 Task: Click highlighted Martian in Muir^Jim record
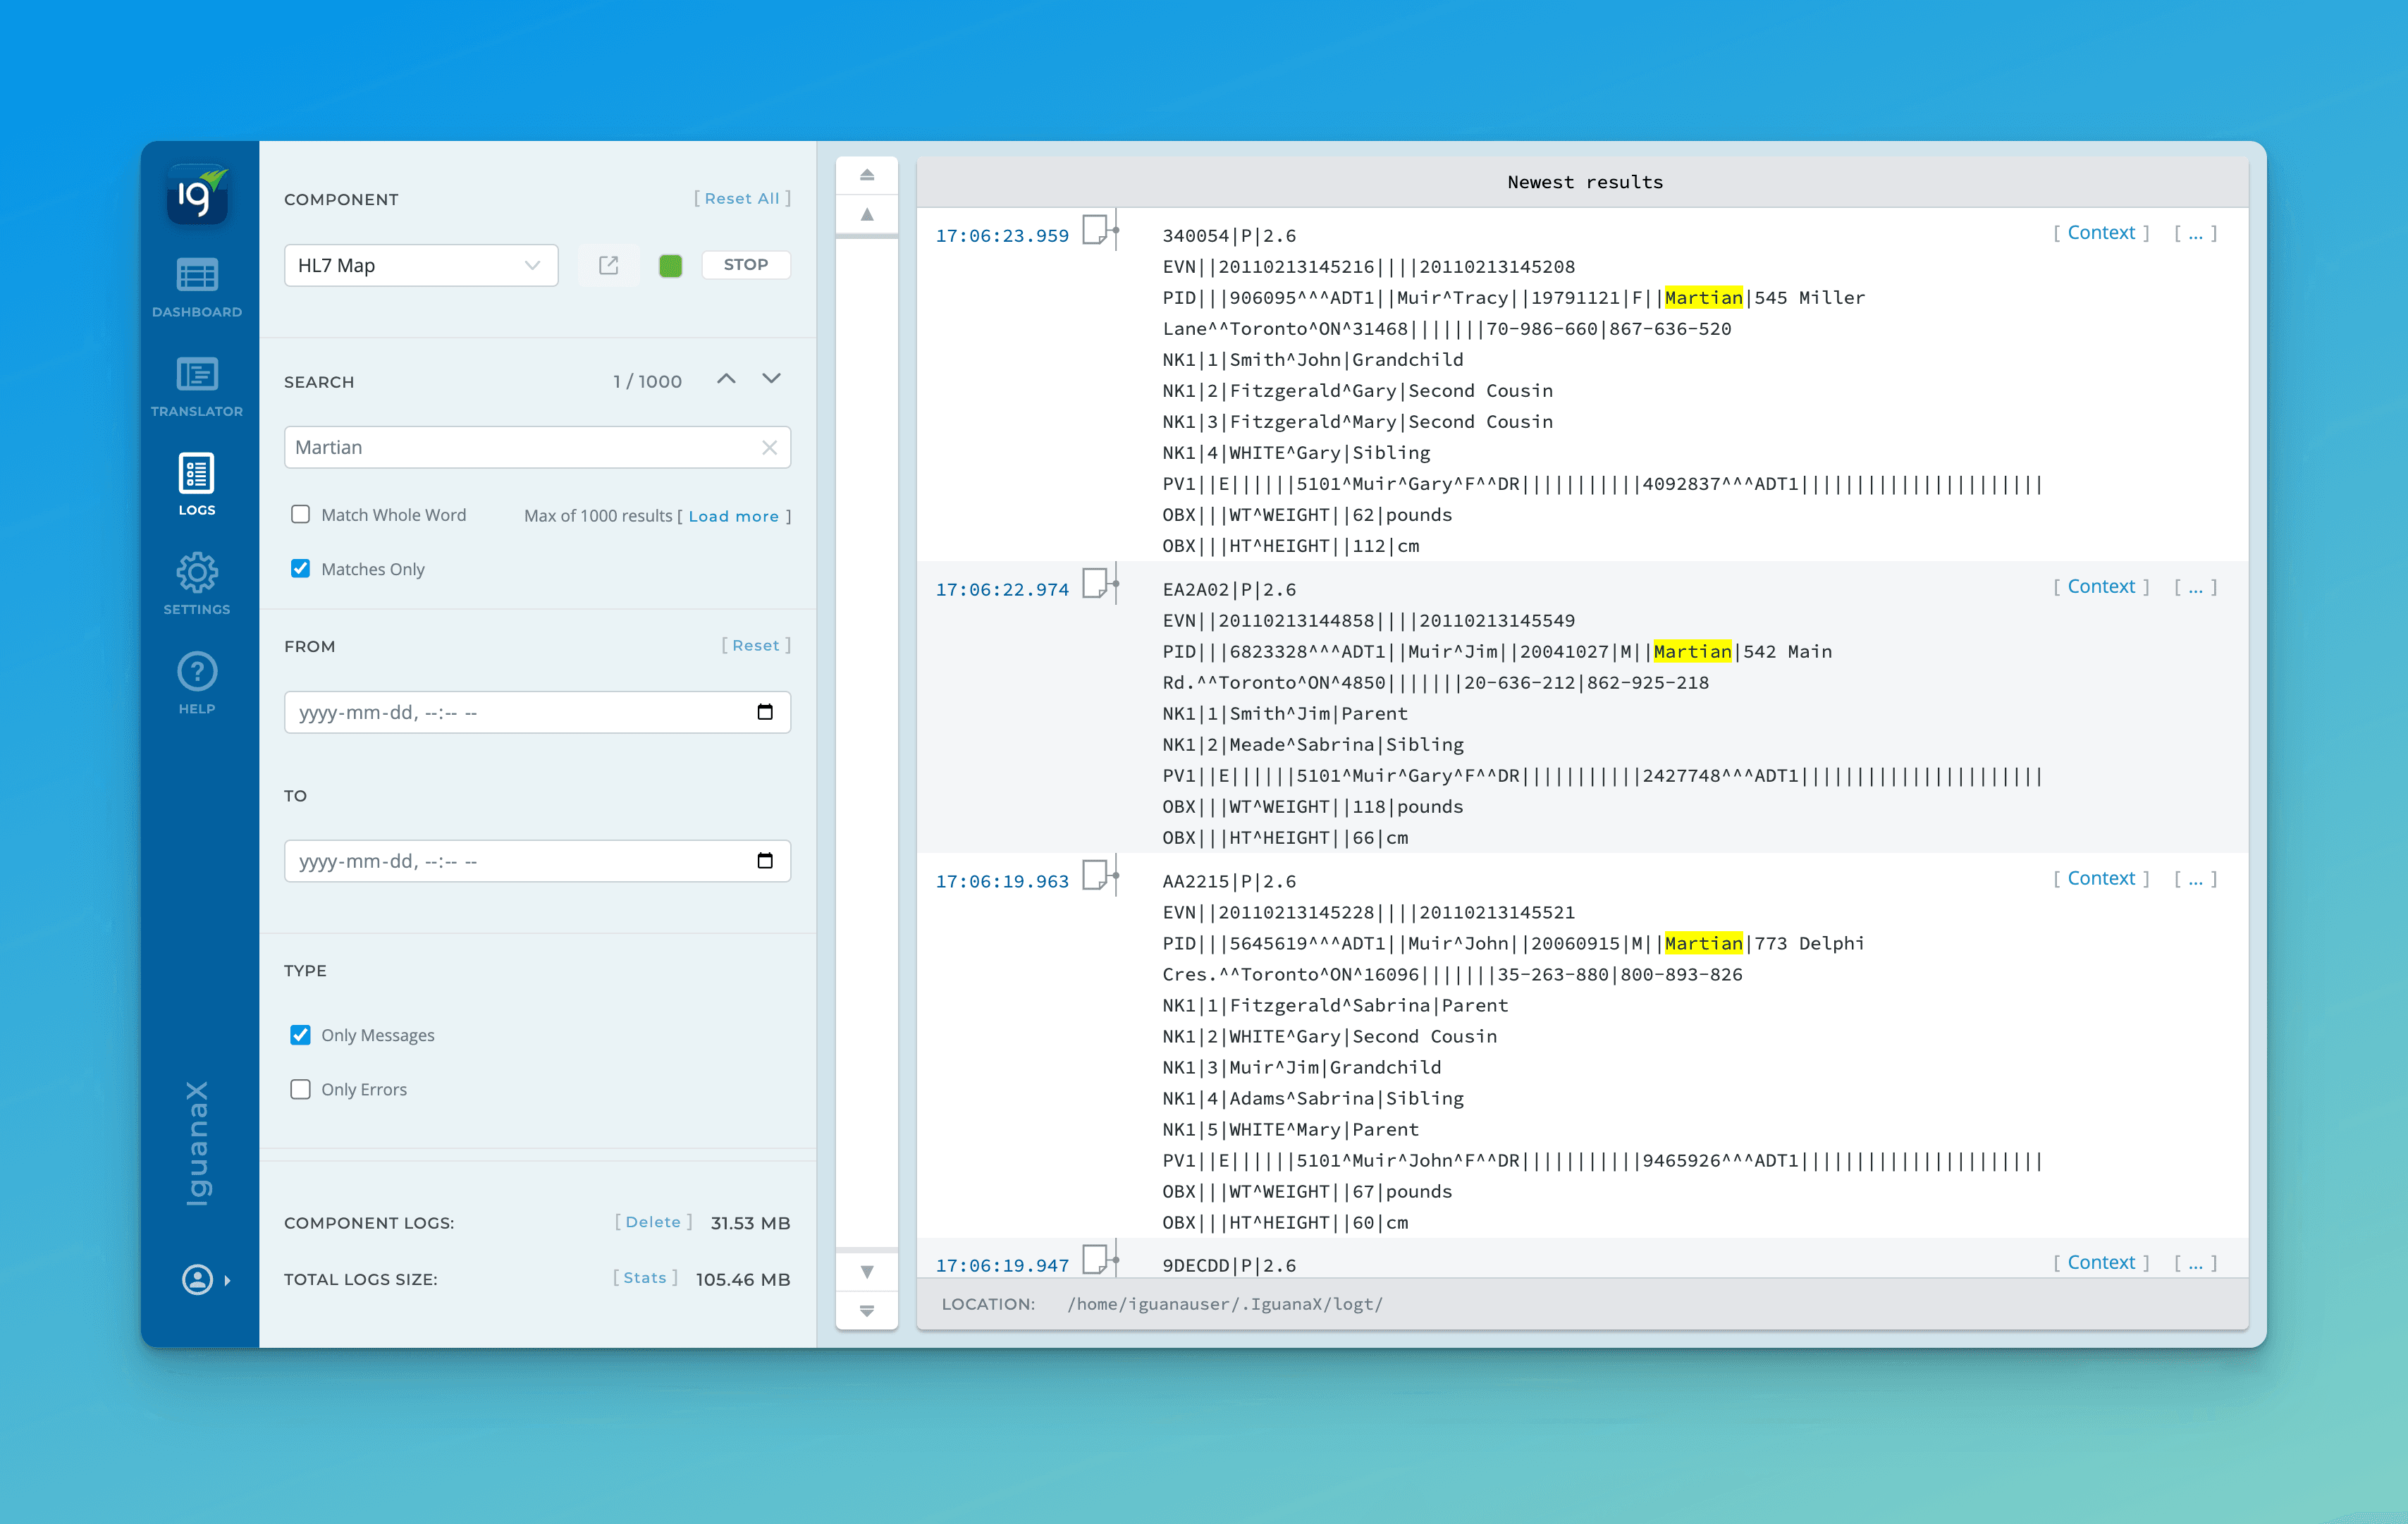click(x=1692, y=652)
